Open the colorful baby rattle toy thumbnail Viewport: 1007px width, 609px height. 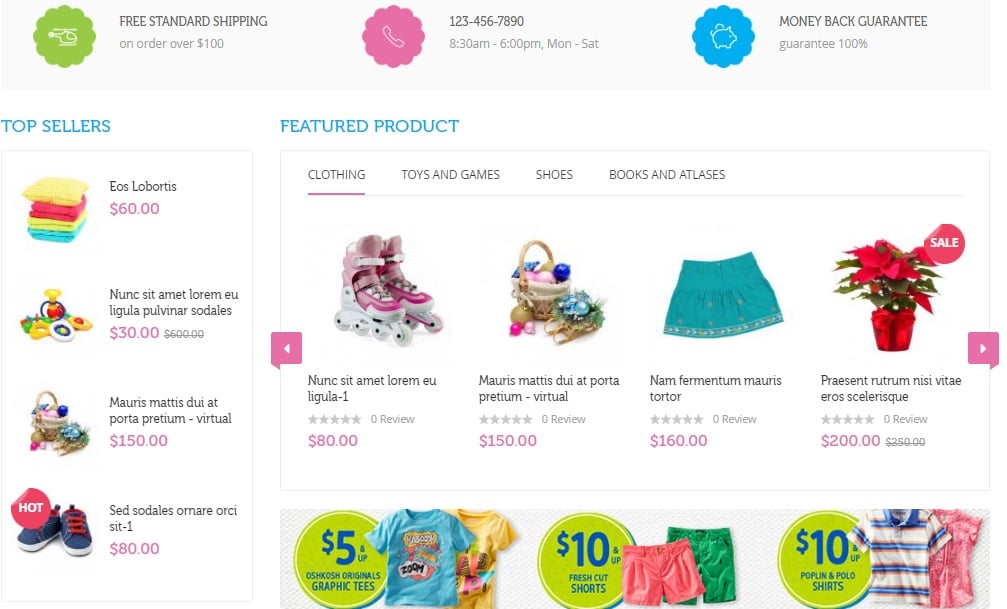coord(55,315)
